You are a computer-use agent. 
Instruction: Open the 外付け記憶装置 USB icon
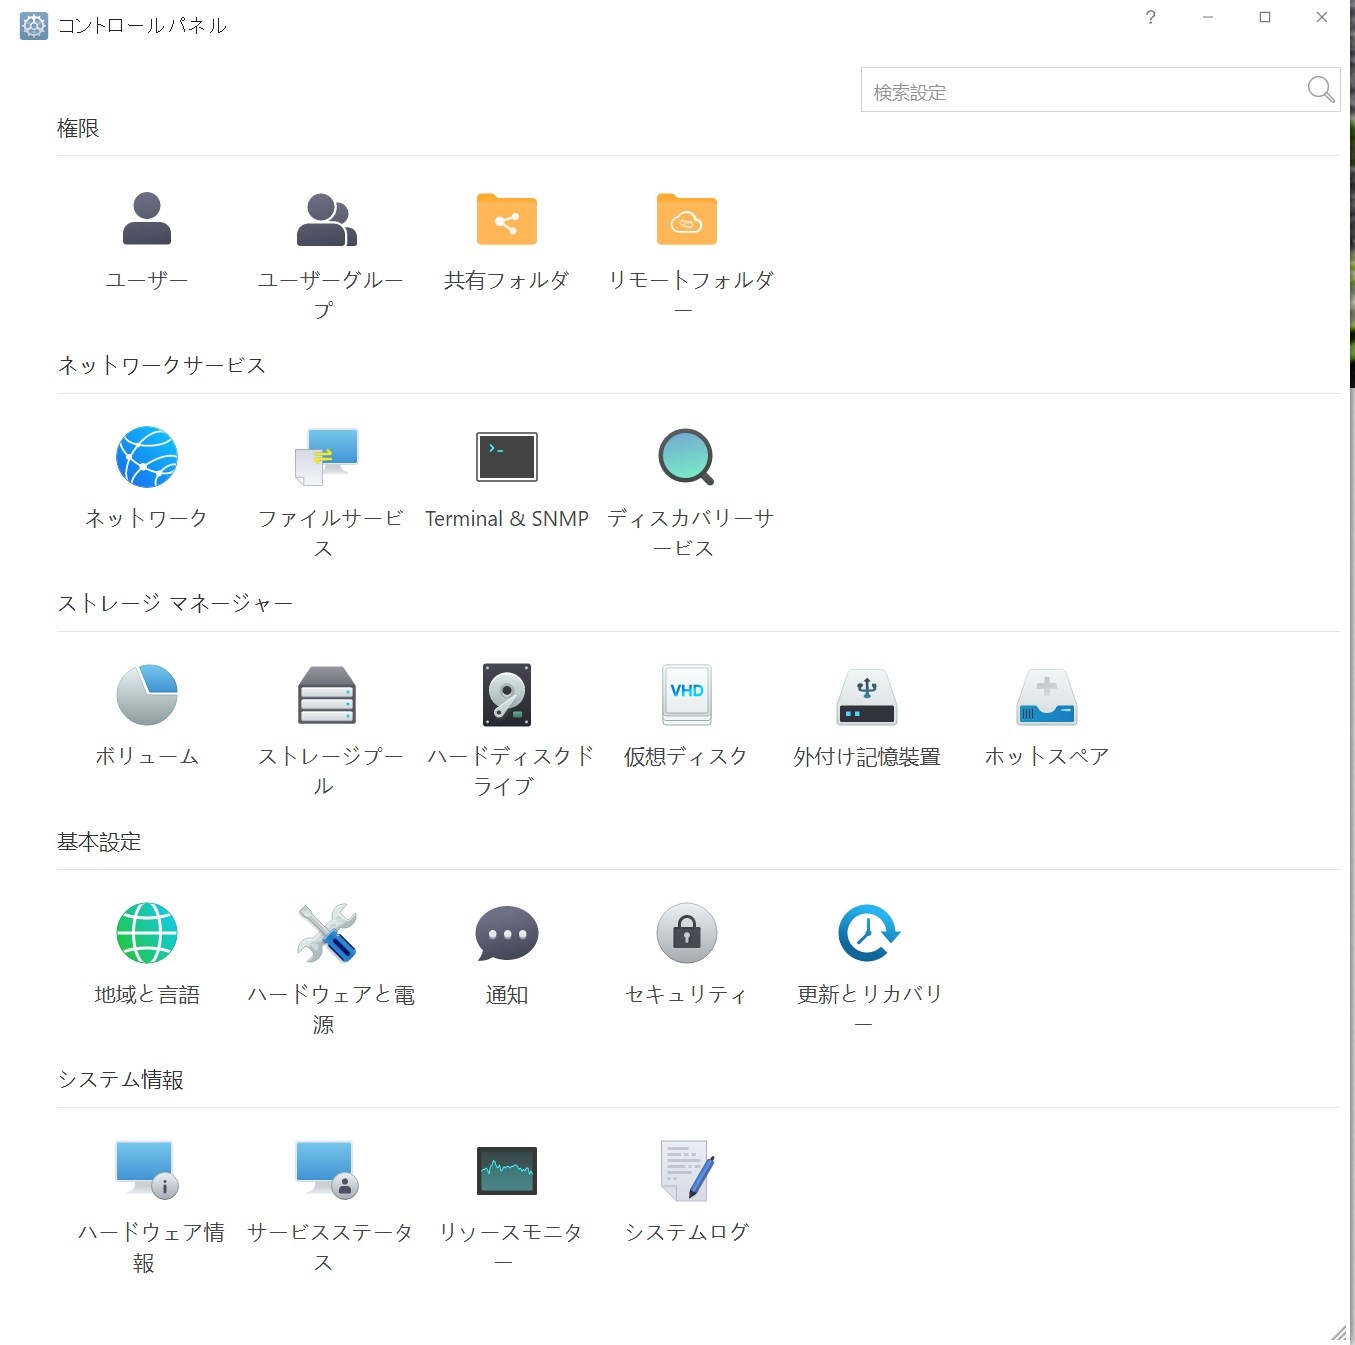click(x=867, y=695)
